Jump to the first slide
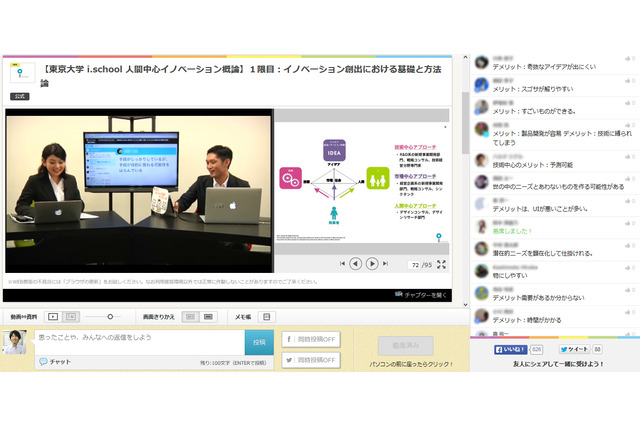The image size is (640, 426). (x=342, y=264)
